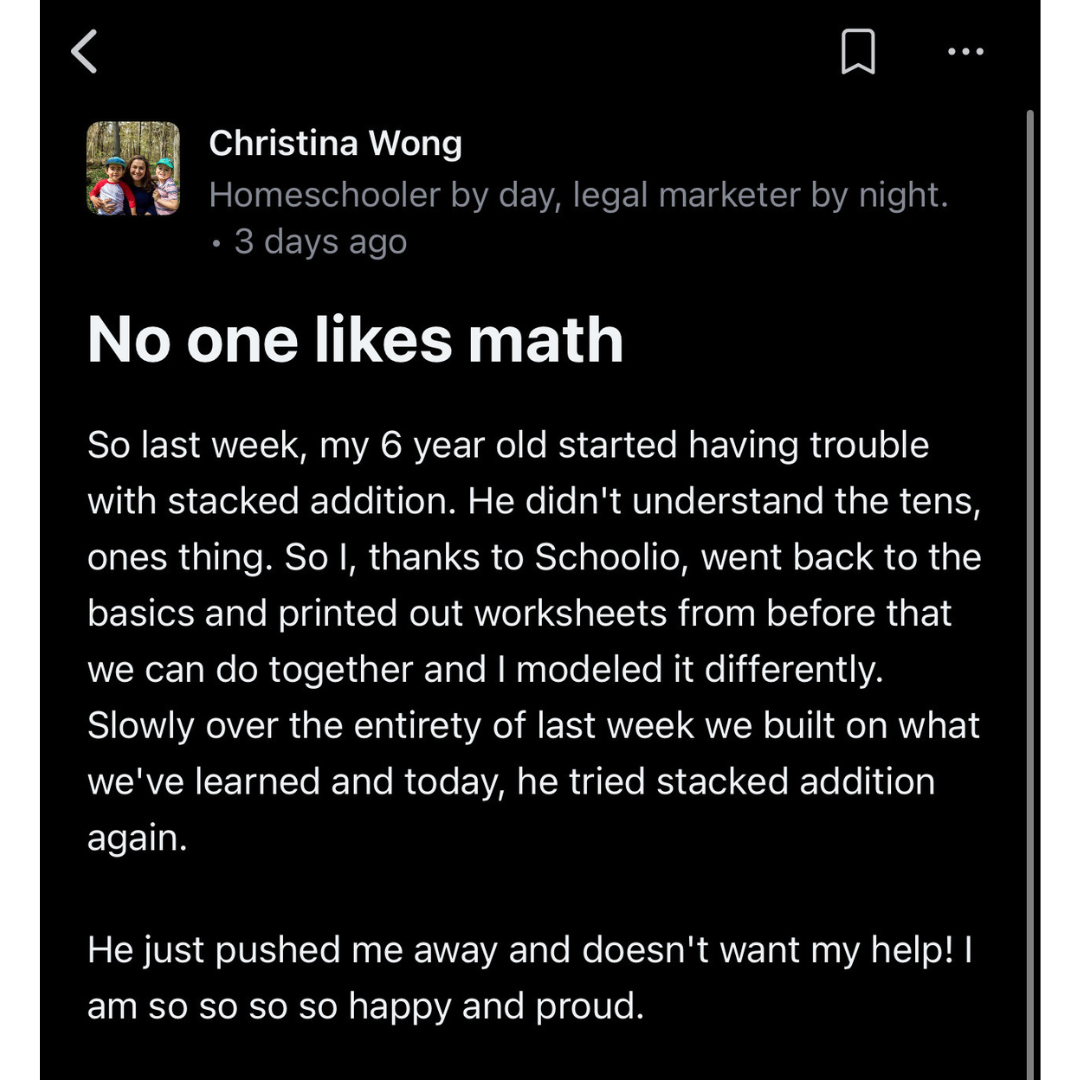The image size is (1080, 1080).
Task: Open Christina Wong's profile photo
Action: tap(133, 169)
